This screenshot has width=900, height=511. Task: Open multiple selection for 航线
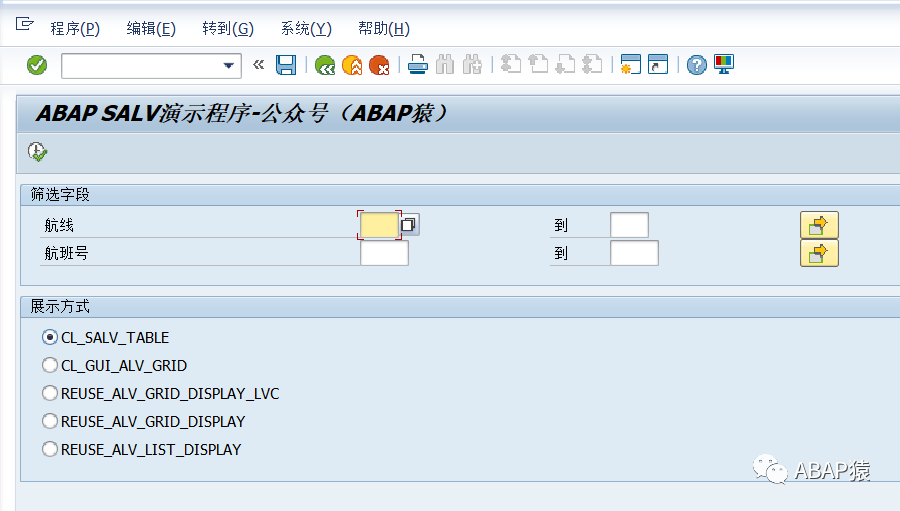819,224
